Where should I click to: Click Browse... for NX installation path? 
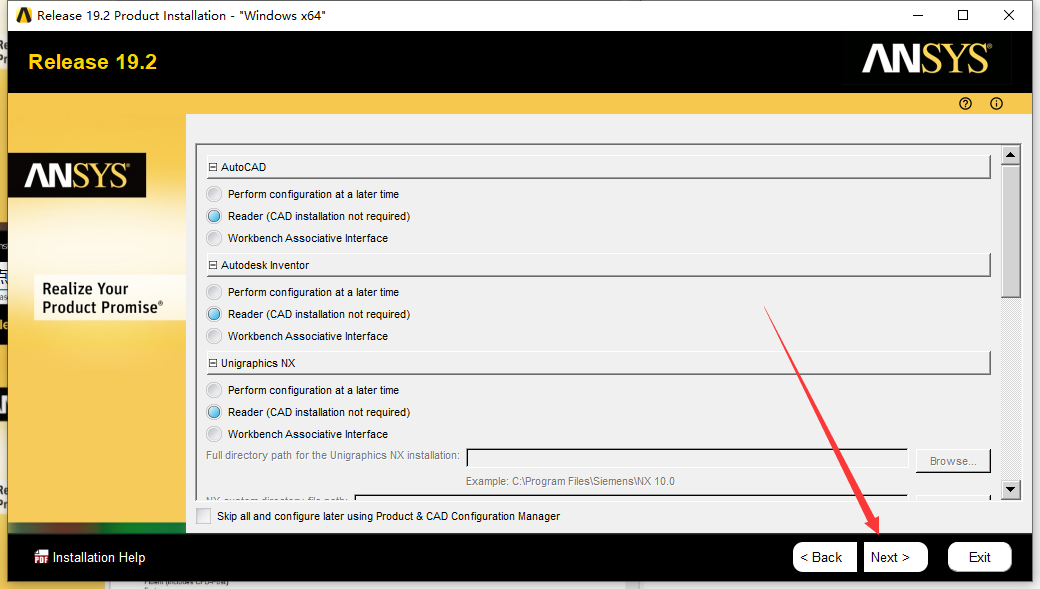(x=952, y=461)
